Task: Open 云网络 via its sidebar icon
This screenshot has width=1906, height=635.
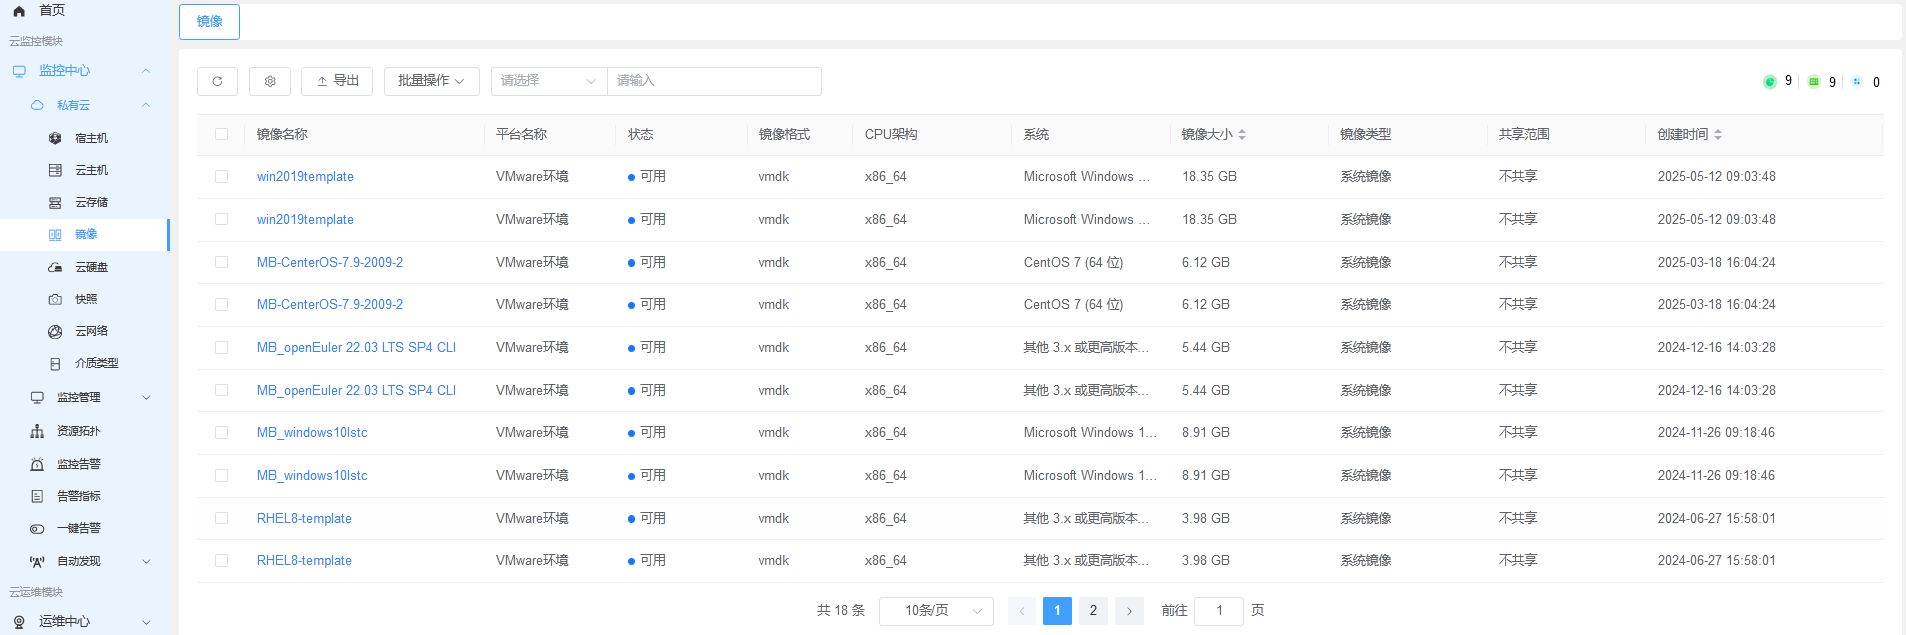Action: click(x=55, y=331)
